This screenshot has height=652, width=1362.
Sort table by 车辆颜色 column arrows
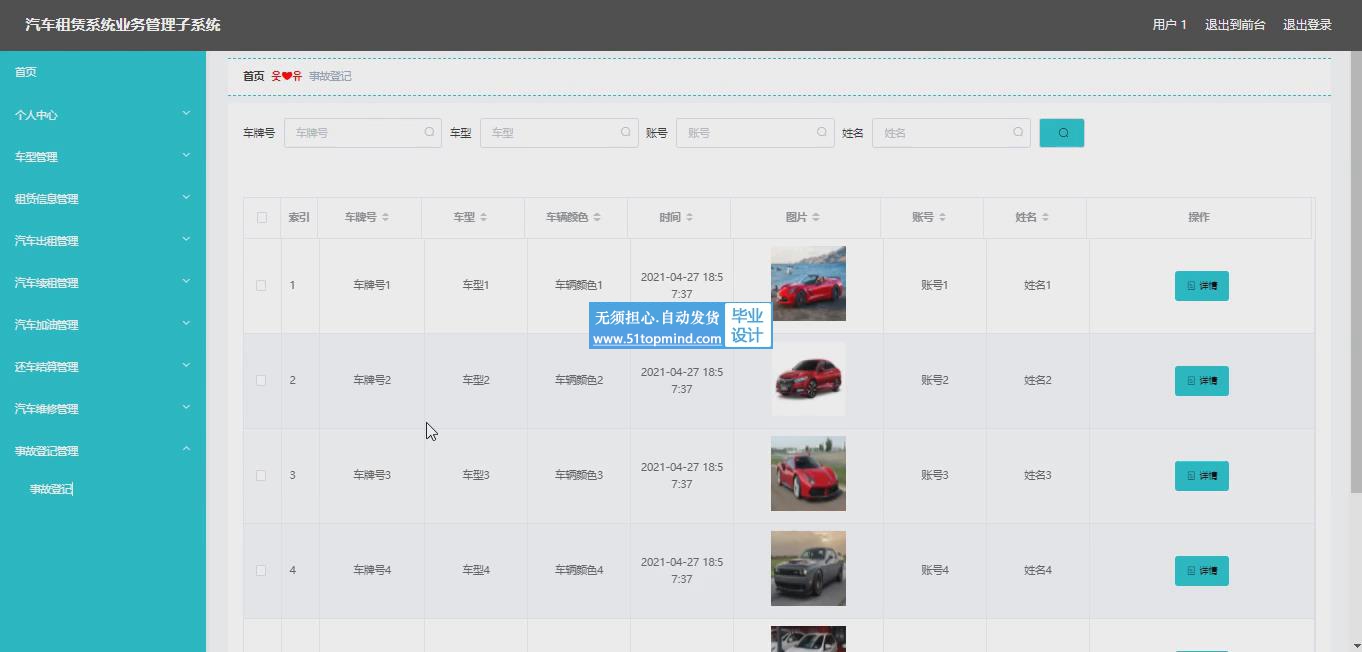pos(598,217)
